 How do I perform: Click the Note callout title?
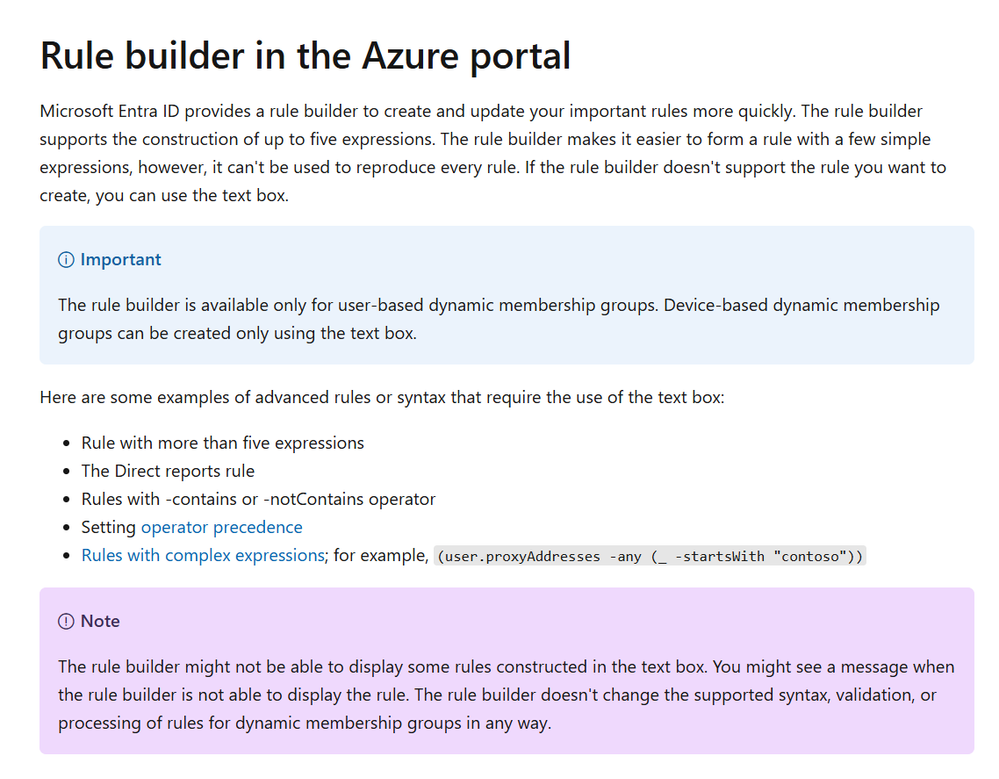[100, 622]
